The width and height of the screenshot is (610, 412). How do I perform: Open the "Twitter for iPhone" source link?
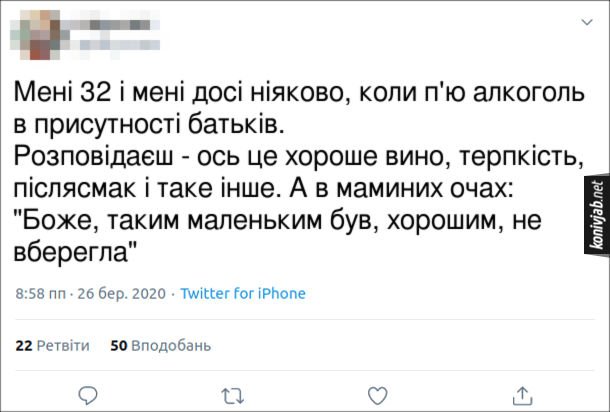coord(243,294)
